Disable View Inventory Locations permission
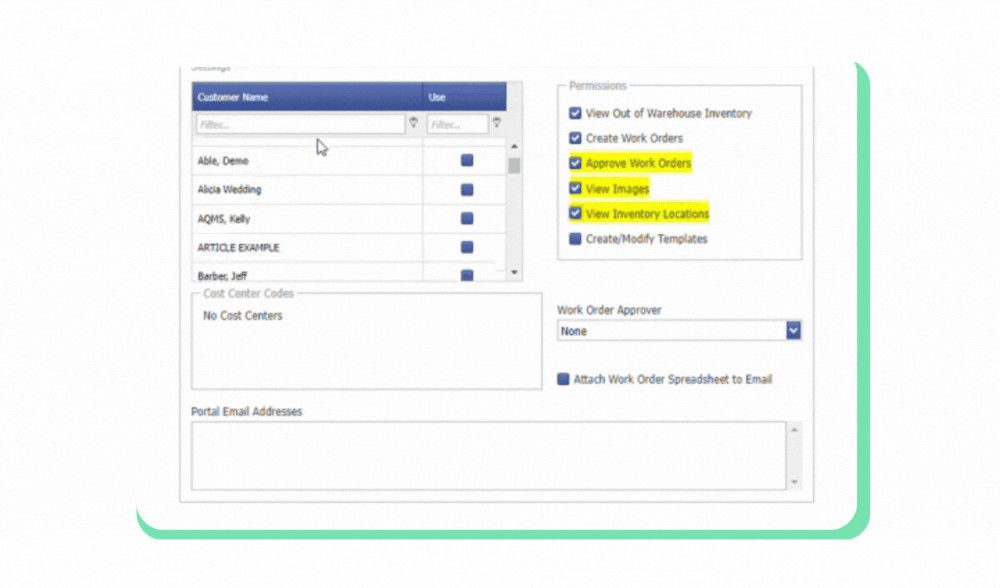Screen dimensions: 1000x588 (575, 213)
